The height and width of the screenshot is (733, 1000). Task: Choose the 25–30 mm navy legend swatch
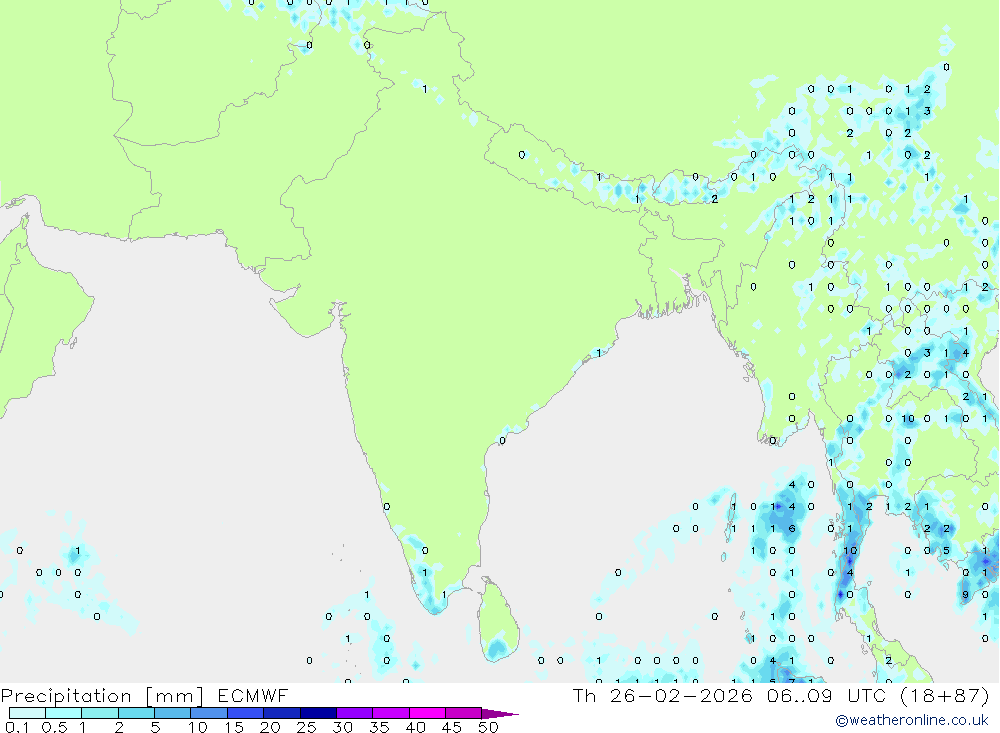pos(318,713)
